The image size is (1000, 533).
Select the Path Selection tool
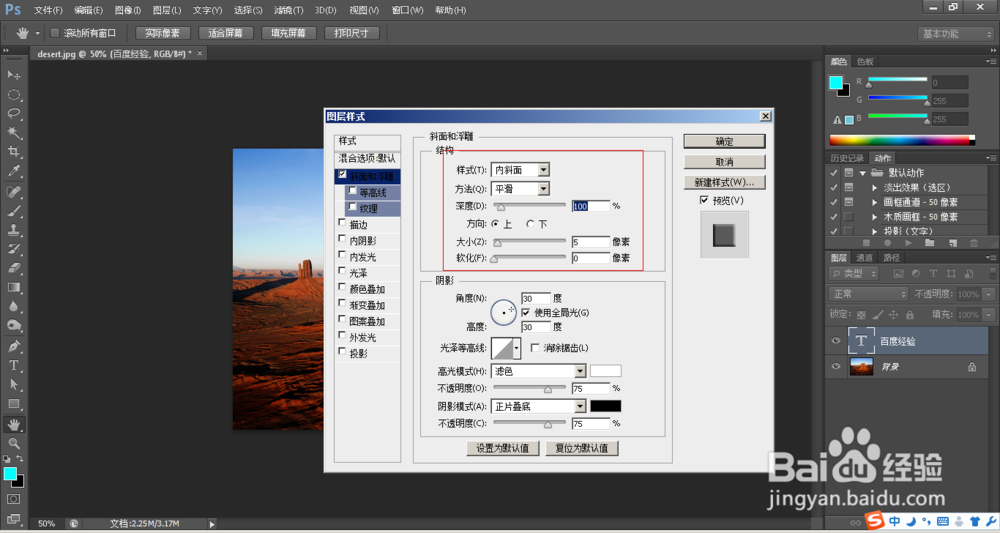[x=13, y=385]
